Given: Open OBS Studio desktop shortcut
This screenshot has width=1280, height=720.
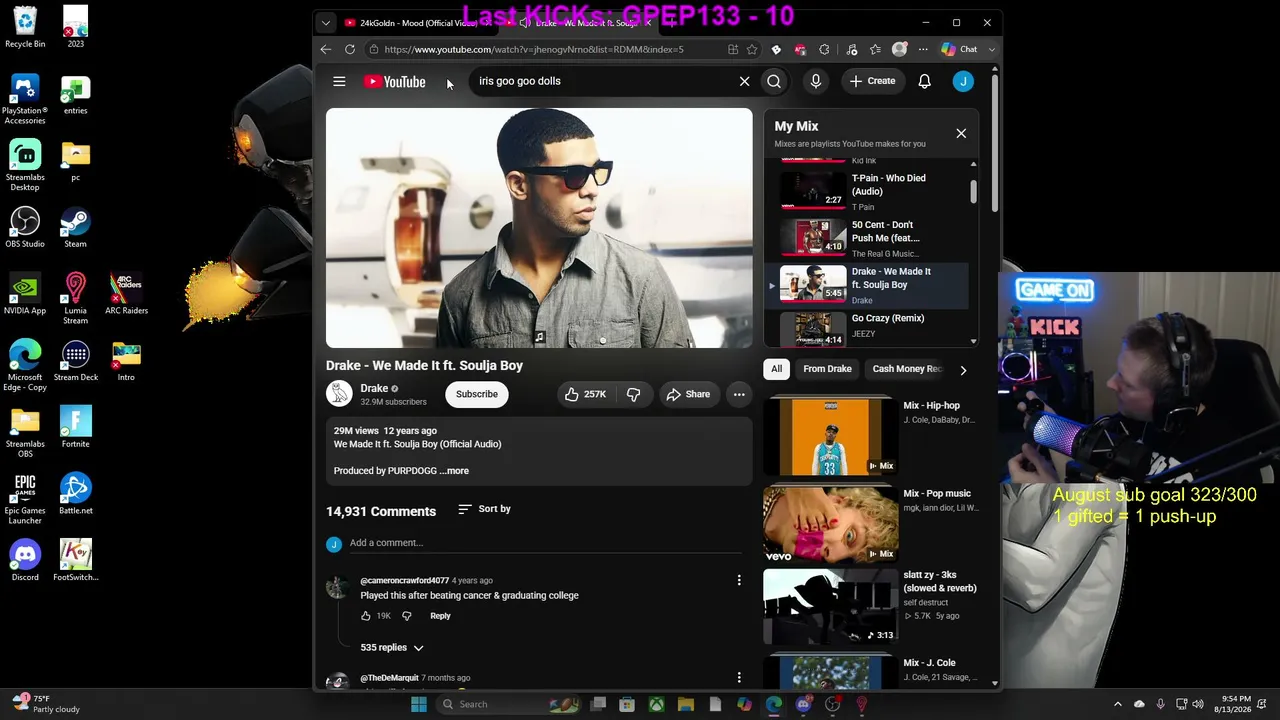Looking at the screenshot, I should coord(25,227).
